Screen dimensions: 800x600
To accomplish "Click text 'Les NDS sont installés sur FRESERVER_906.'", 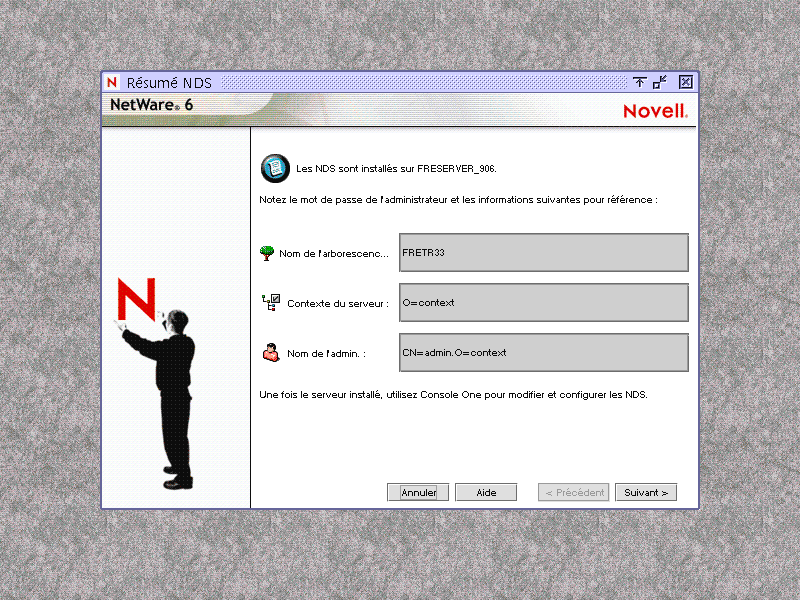I will (x=396, y=169).
